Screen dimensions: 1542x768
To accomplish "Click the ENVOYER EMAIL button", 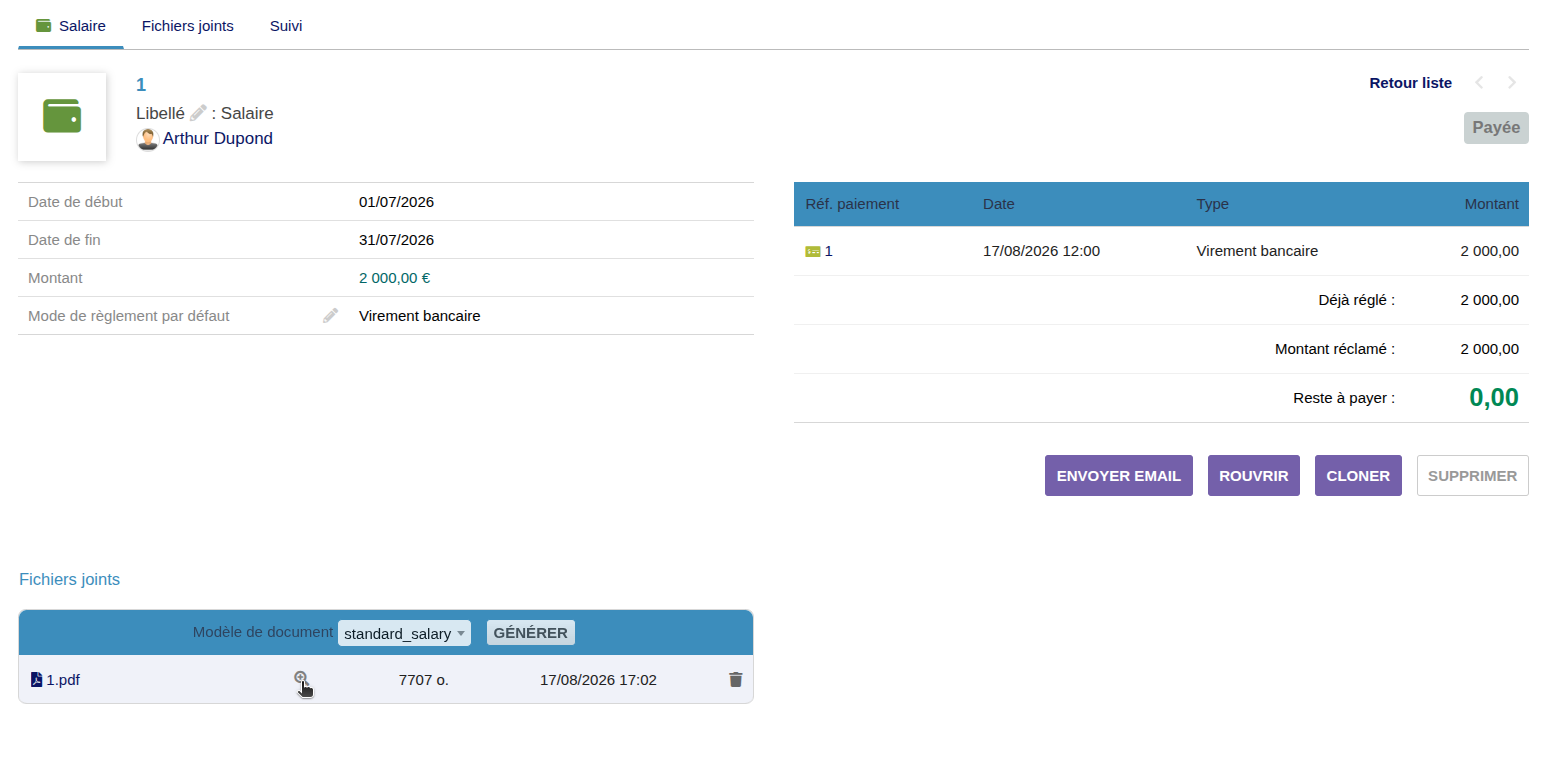I will (1119, 476).
